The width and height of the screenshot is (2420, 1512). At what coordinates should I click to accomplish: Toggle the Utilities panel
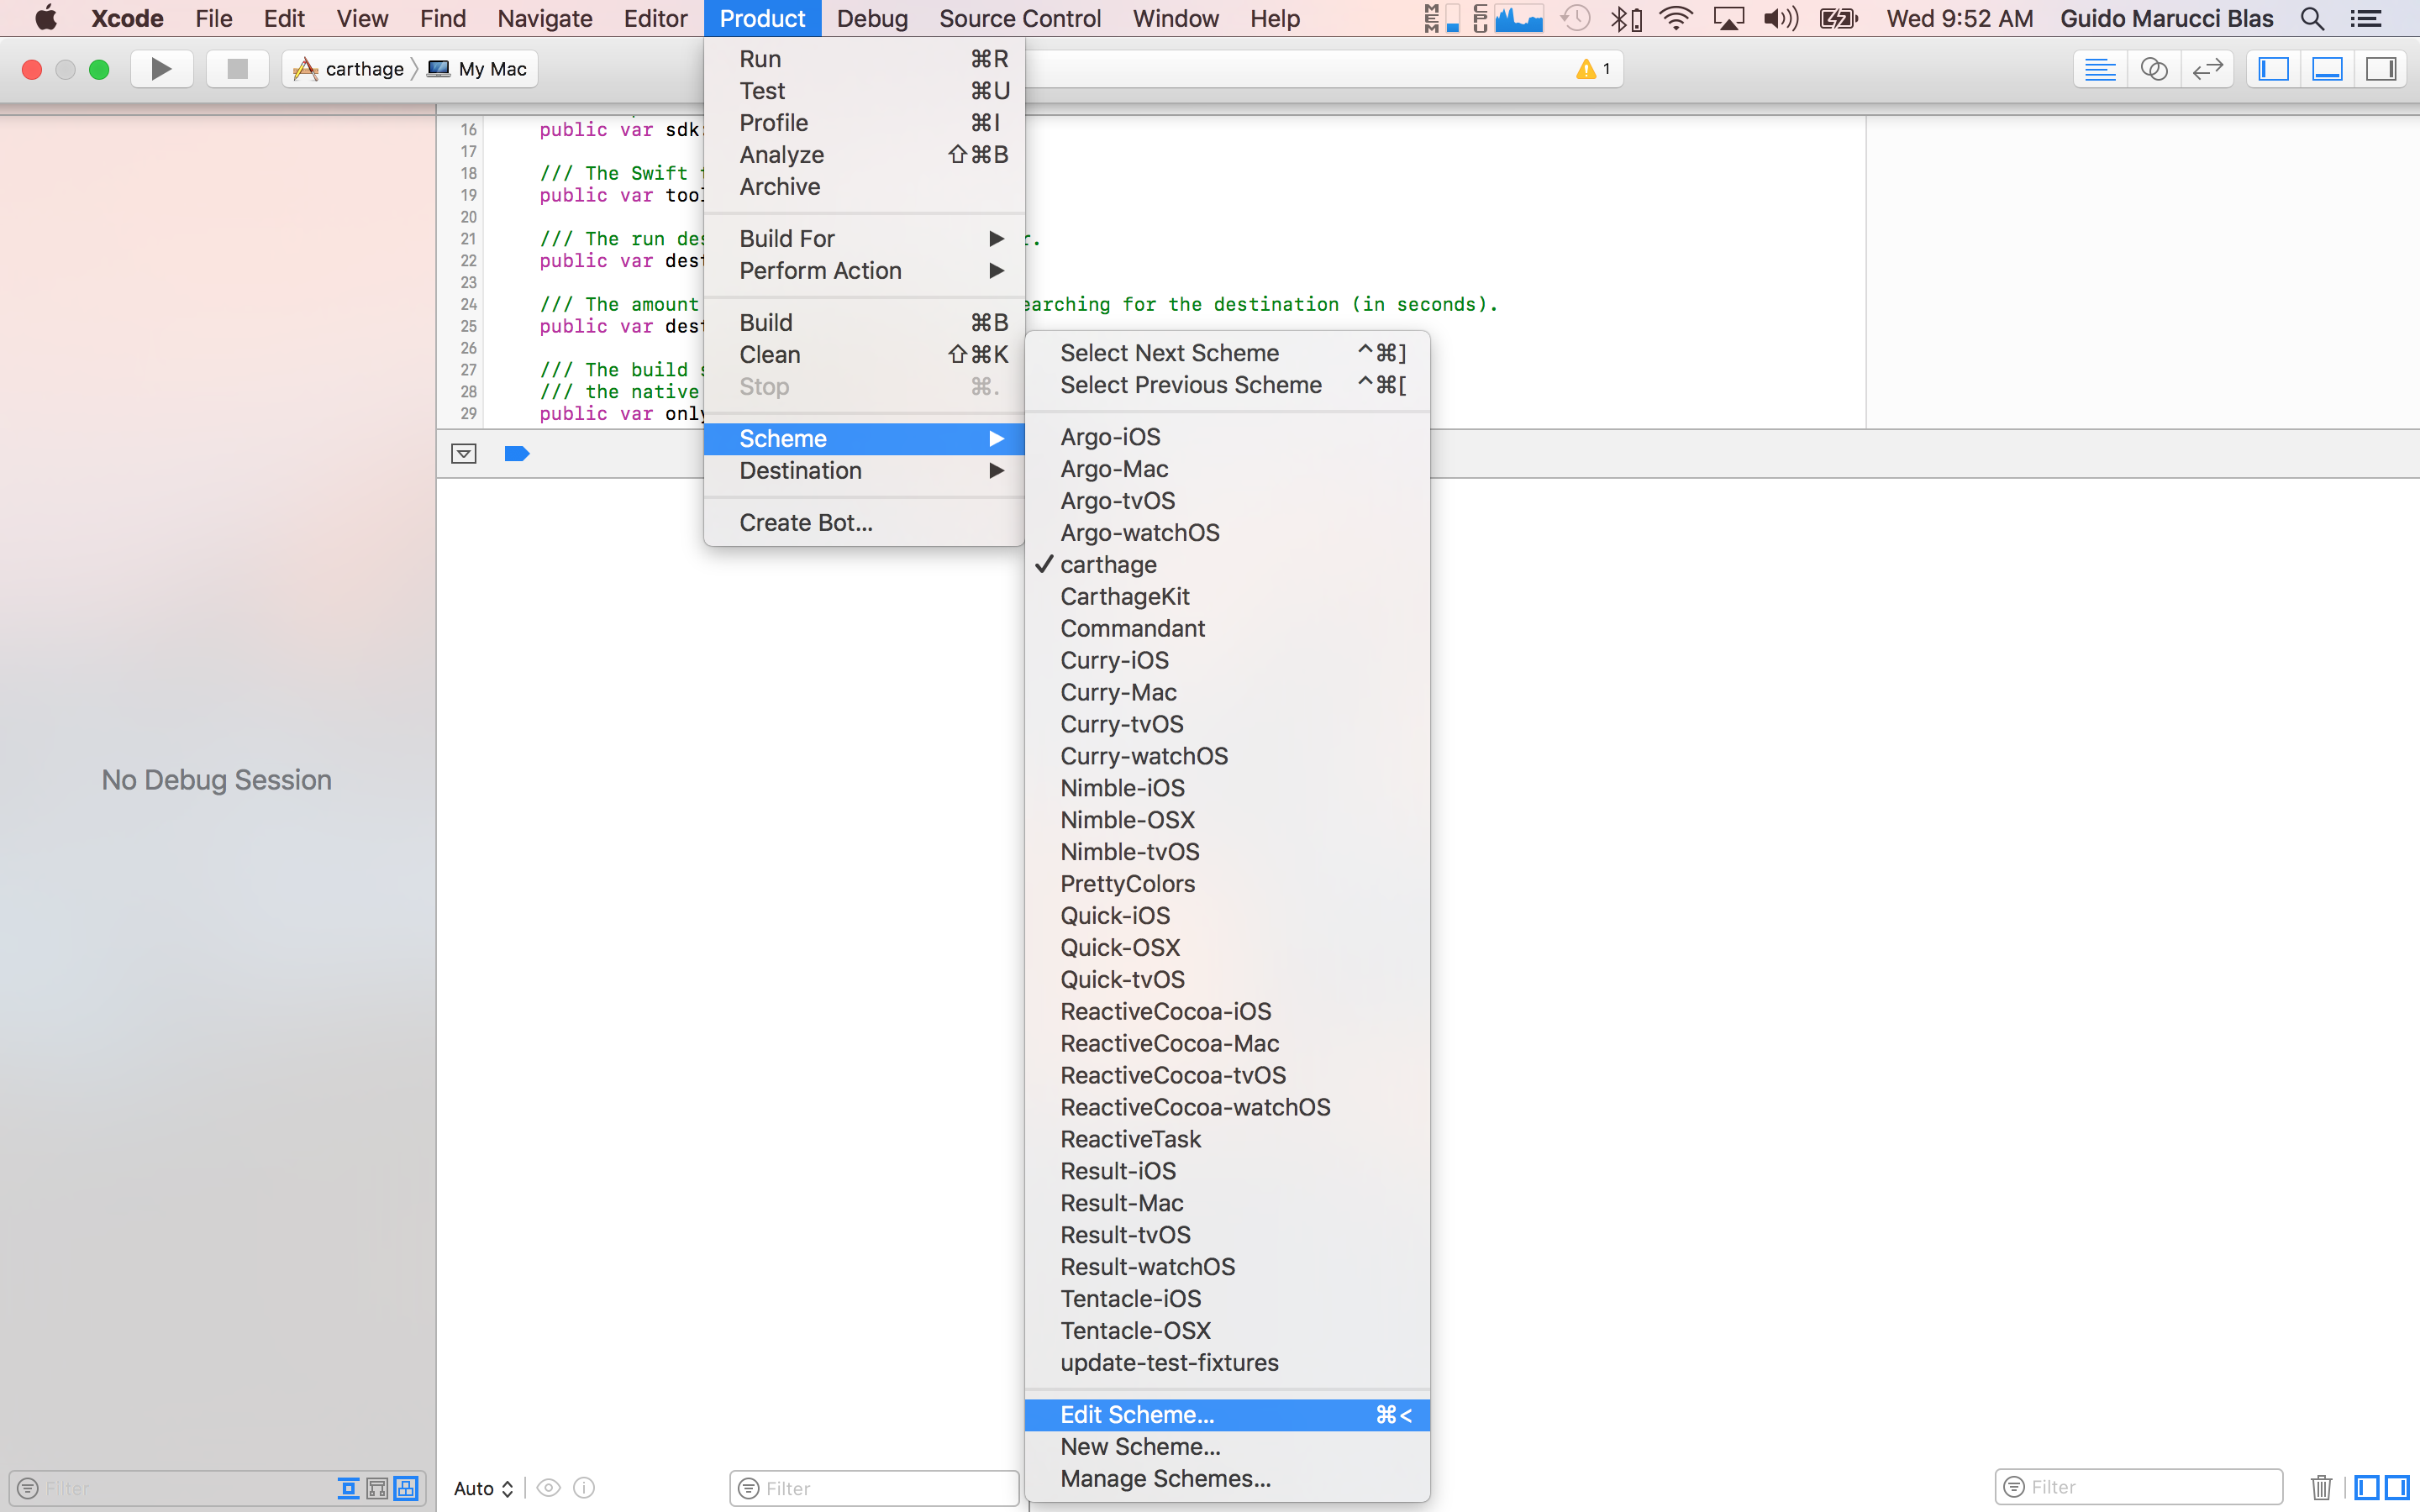2381,69
